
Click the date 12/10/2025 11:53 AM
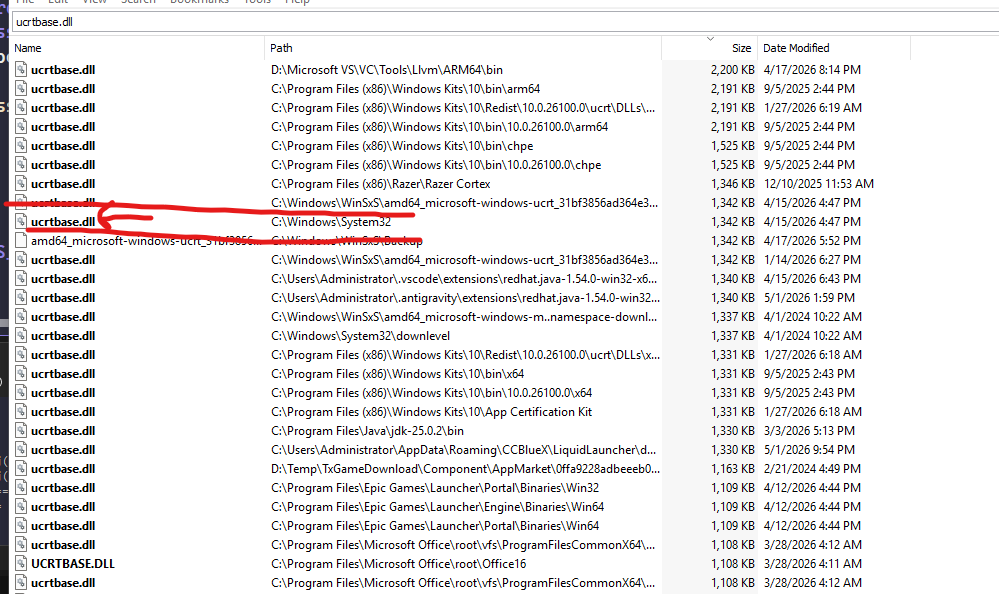819,184
